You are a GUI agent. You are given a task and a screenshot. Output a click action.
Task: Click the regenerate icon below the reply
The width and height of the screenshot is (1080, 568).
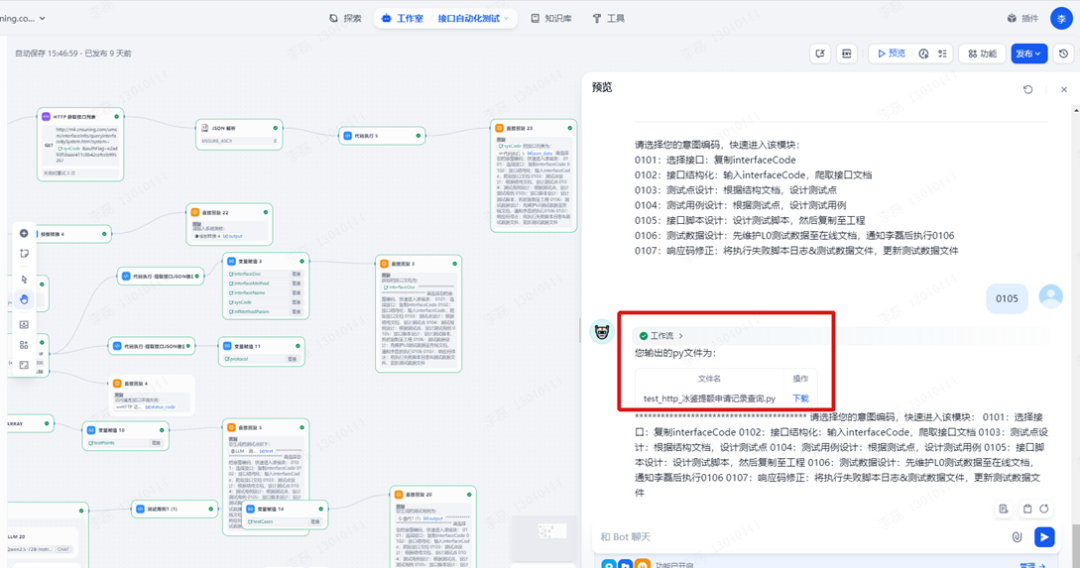pyautogui.click(x=1044, y=509)
